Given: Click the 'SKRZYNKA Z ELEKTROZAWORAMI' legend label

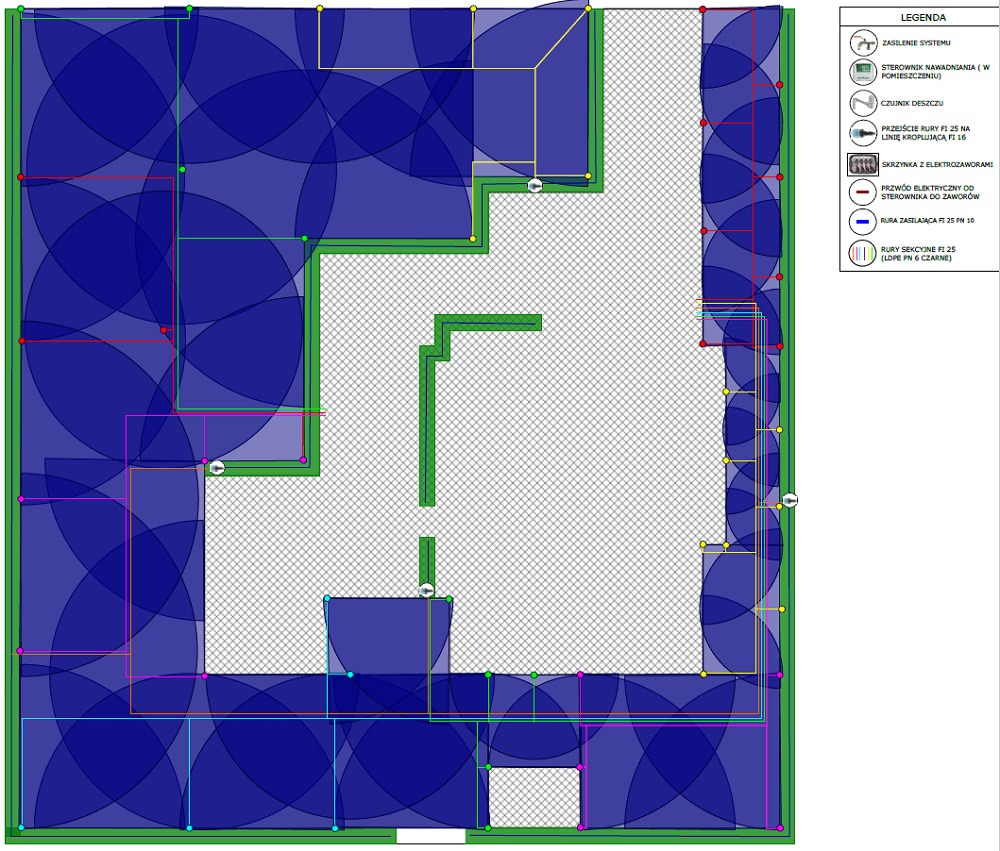Looking at the screenshot, I should tap(936, 163).
